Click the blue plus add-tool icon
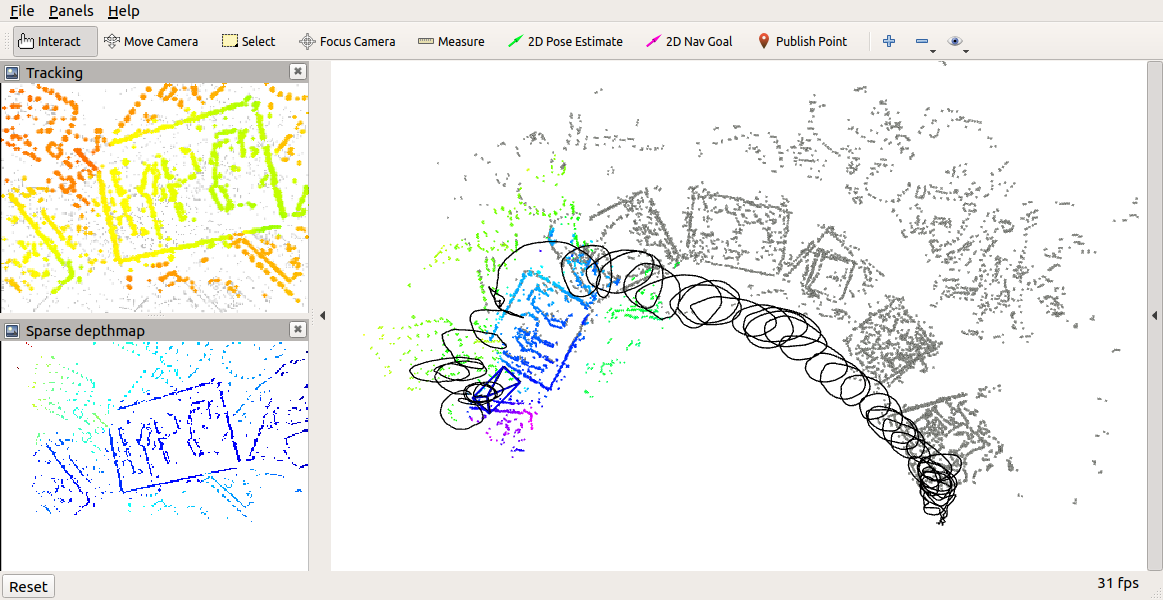The height and width of the screenshot is (600, 1163). click(889, 42)
